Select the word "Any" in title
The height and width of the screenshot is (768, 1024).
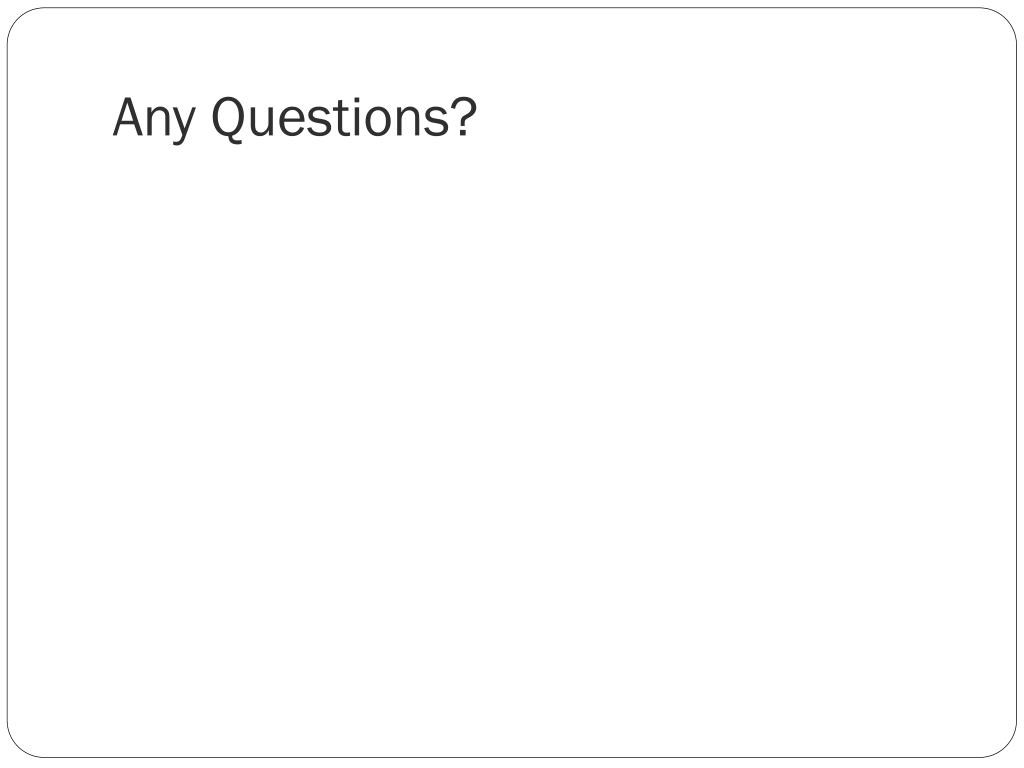pos(154,120)
